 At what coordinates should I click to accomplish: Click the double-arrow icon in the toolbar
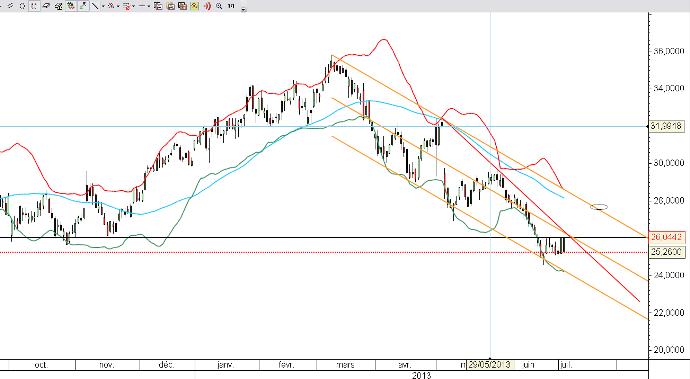pyautogui.click(x=10, y=6)
